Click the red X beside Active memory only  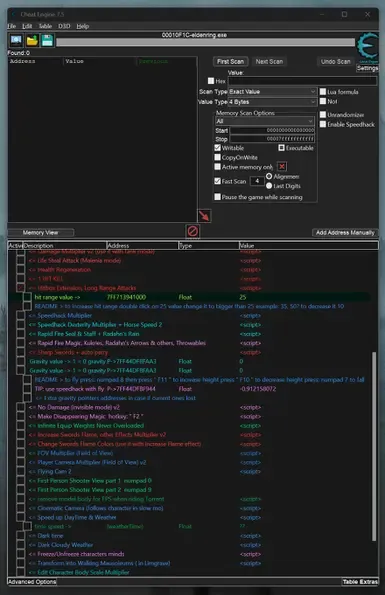tap(282, 167)
